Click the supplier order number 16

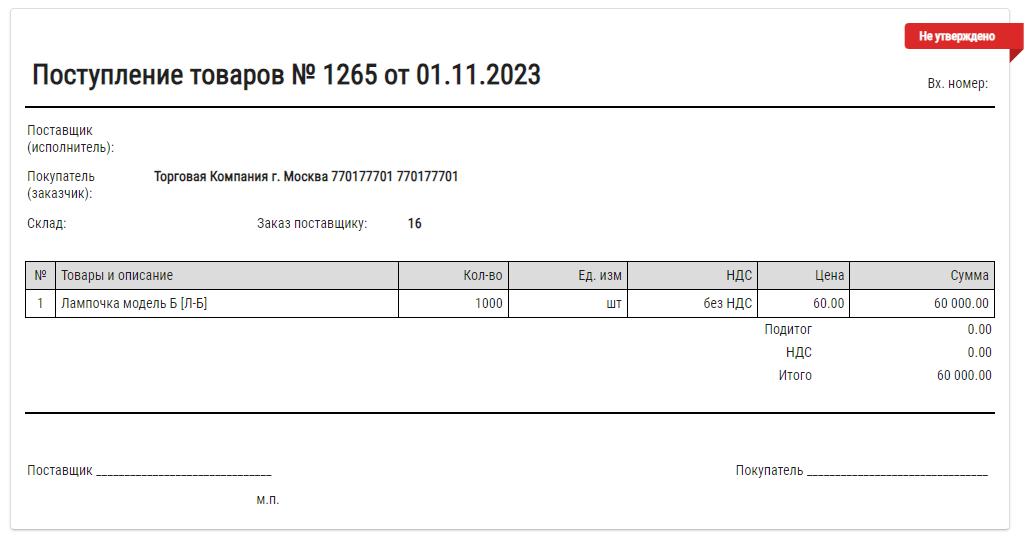coord(414,224)
